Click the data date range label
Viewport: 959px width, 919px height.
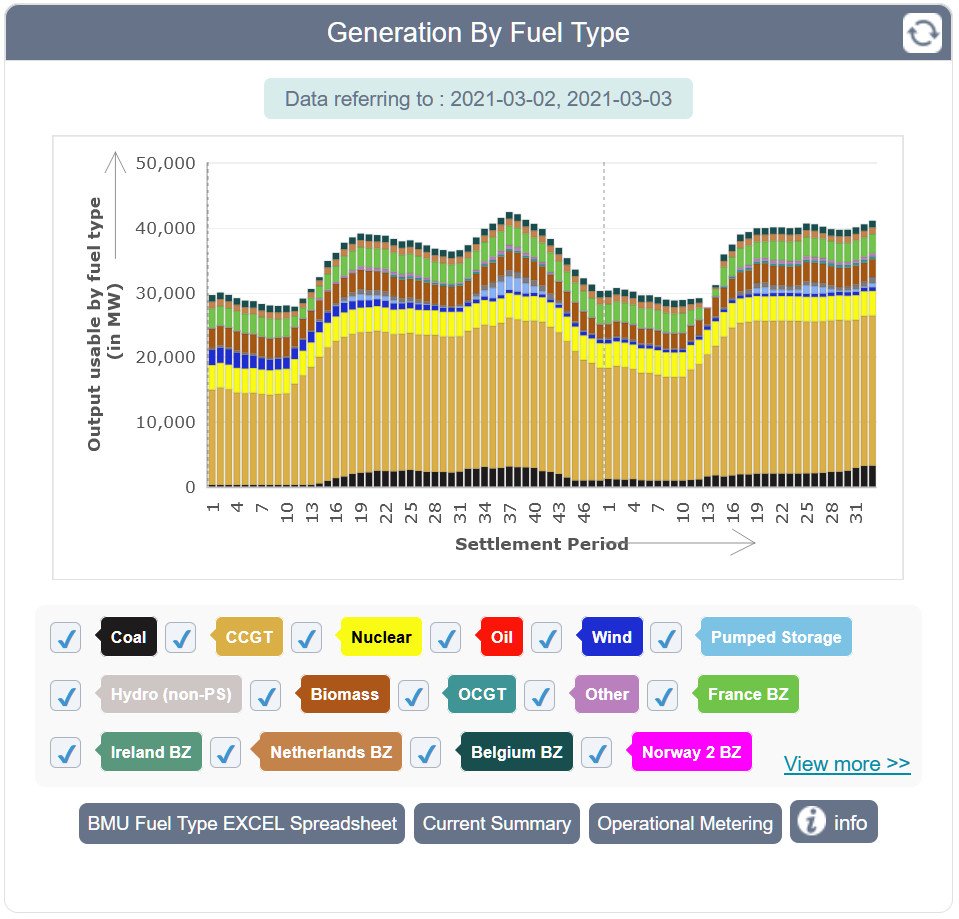coord(478,98)
